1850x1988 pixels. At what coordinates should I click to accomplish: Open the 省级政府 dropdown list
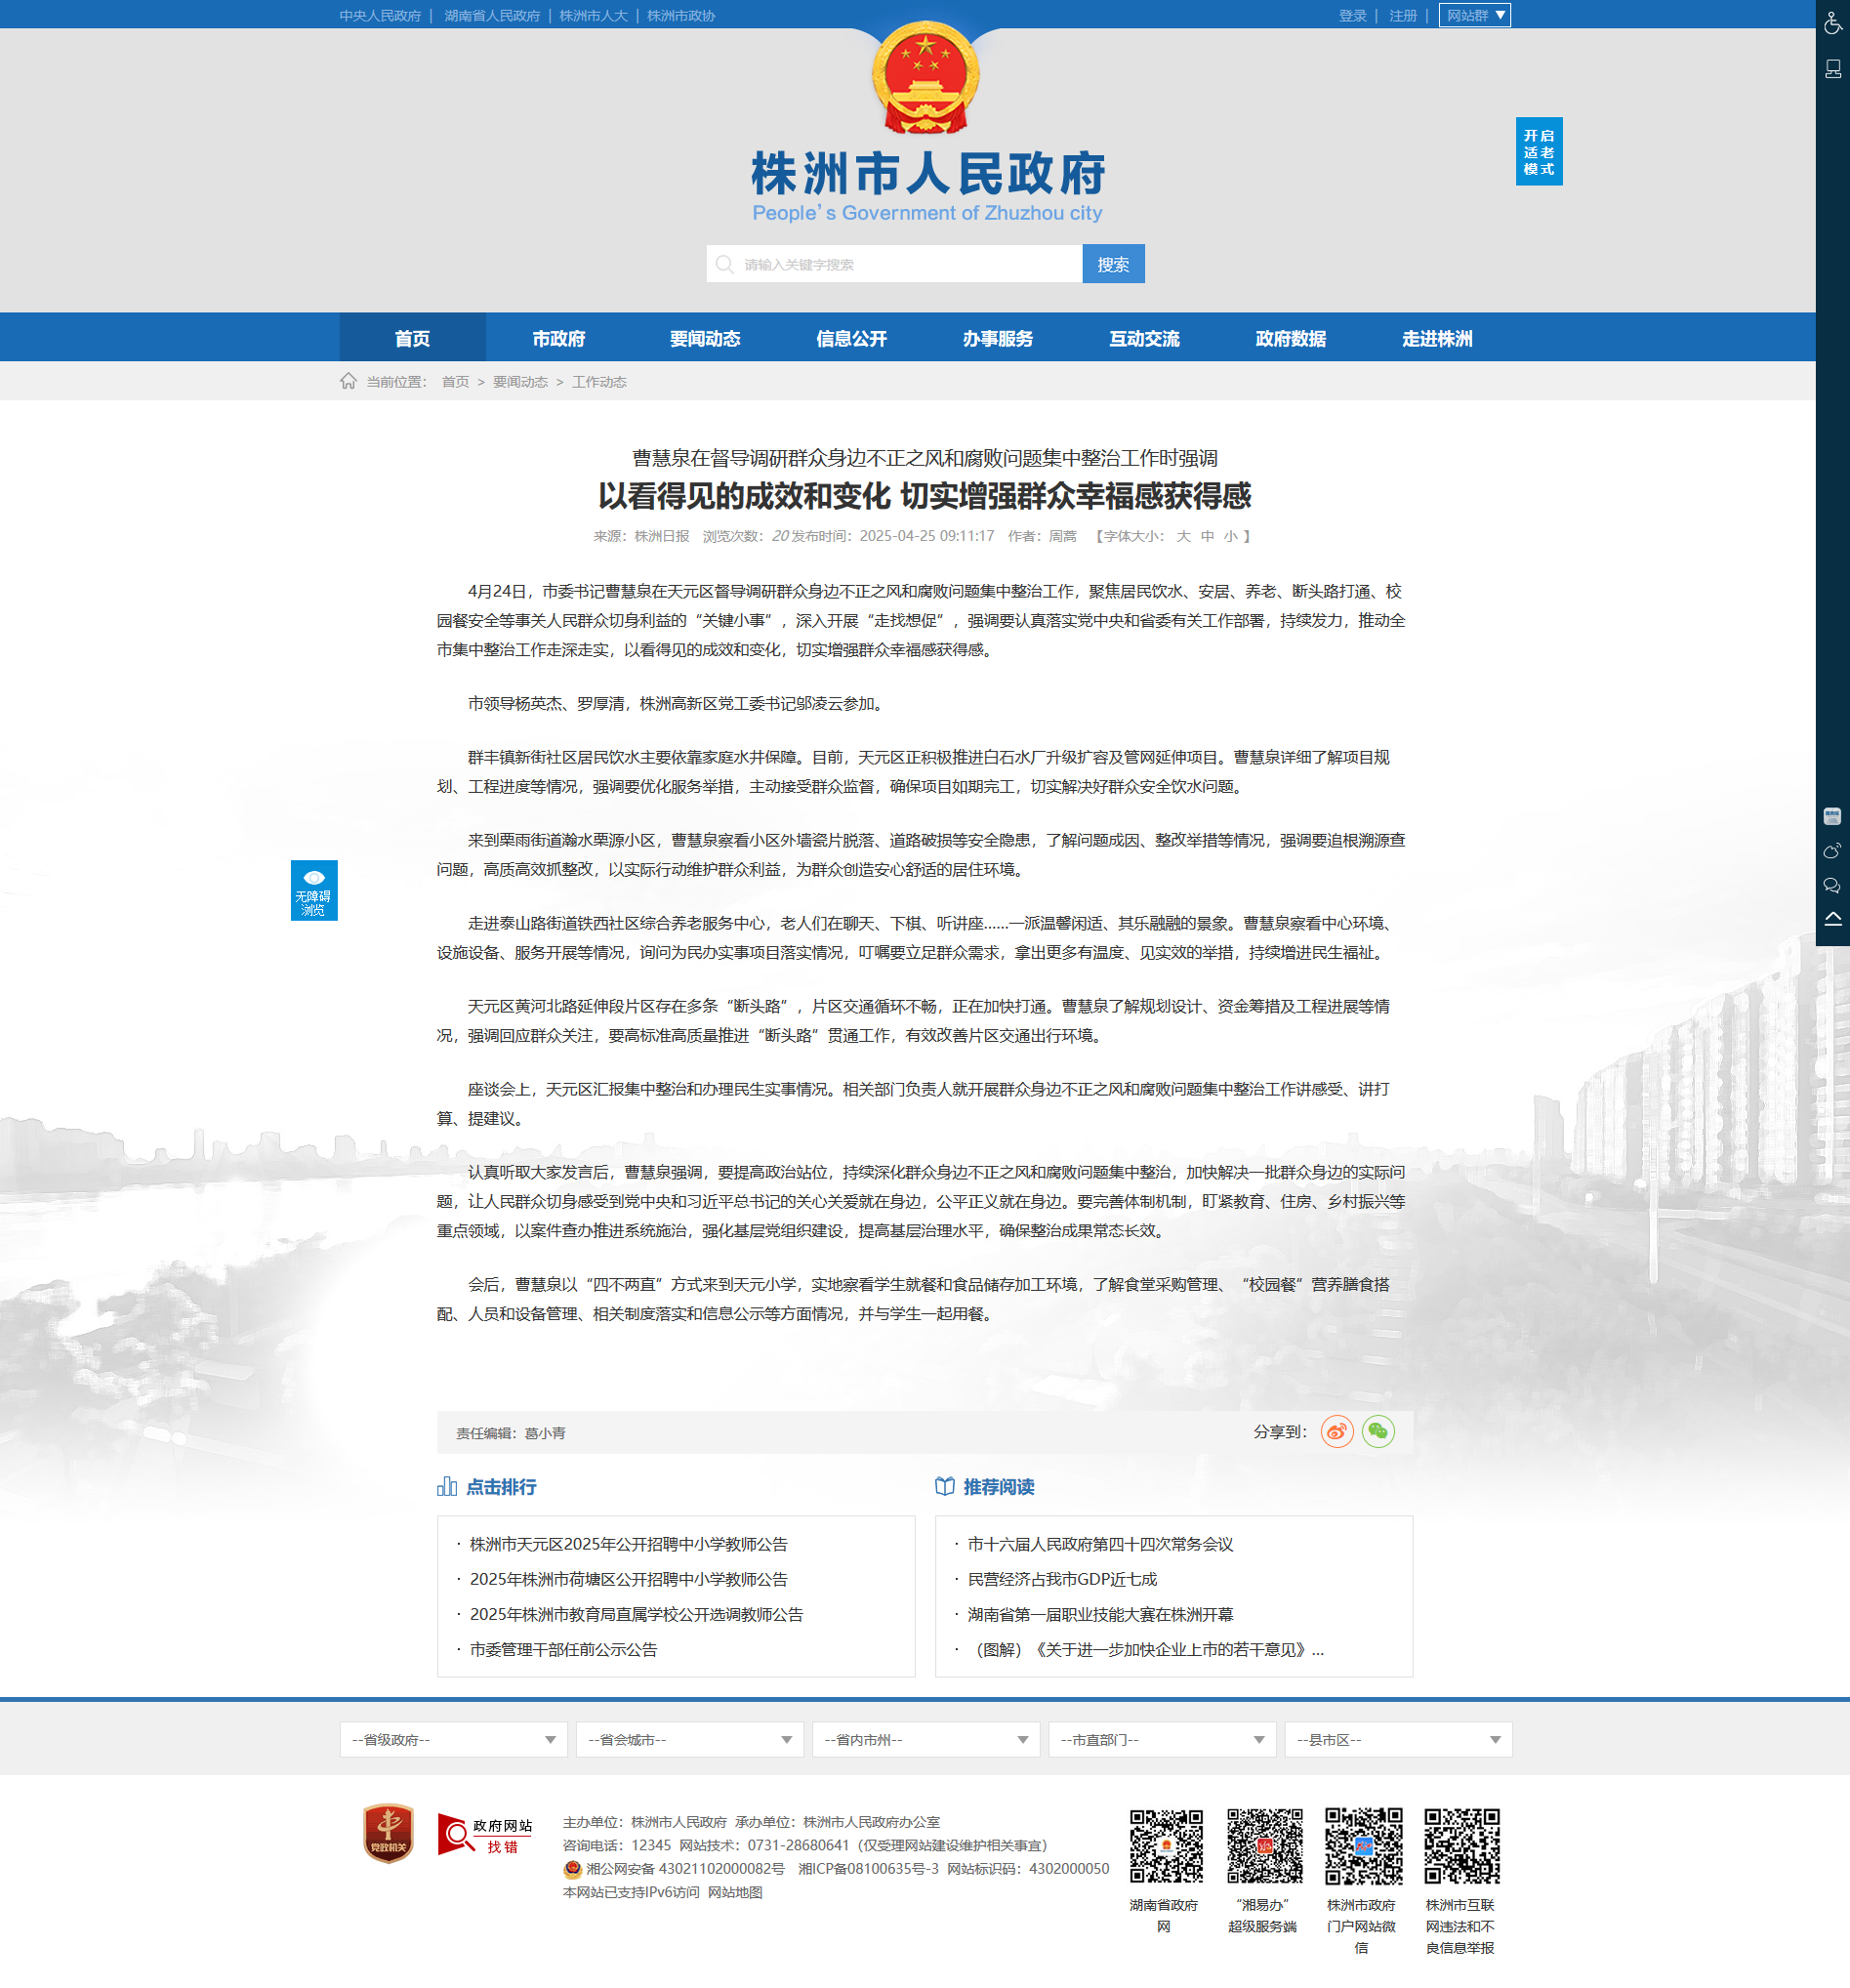(x=453, y=1740)
